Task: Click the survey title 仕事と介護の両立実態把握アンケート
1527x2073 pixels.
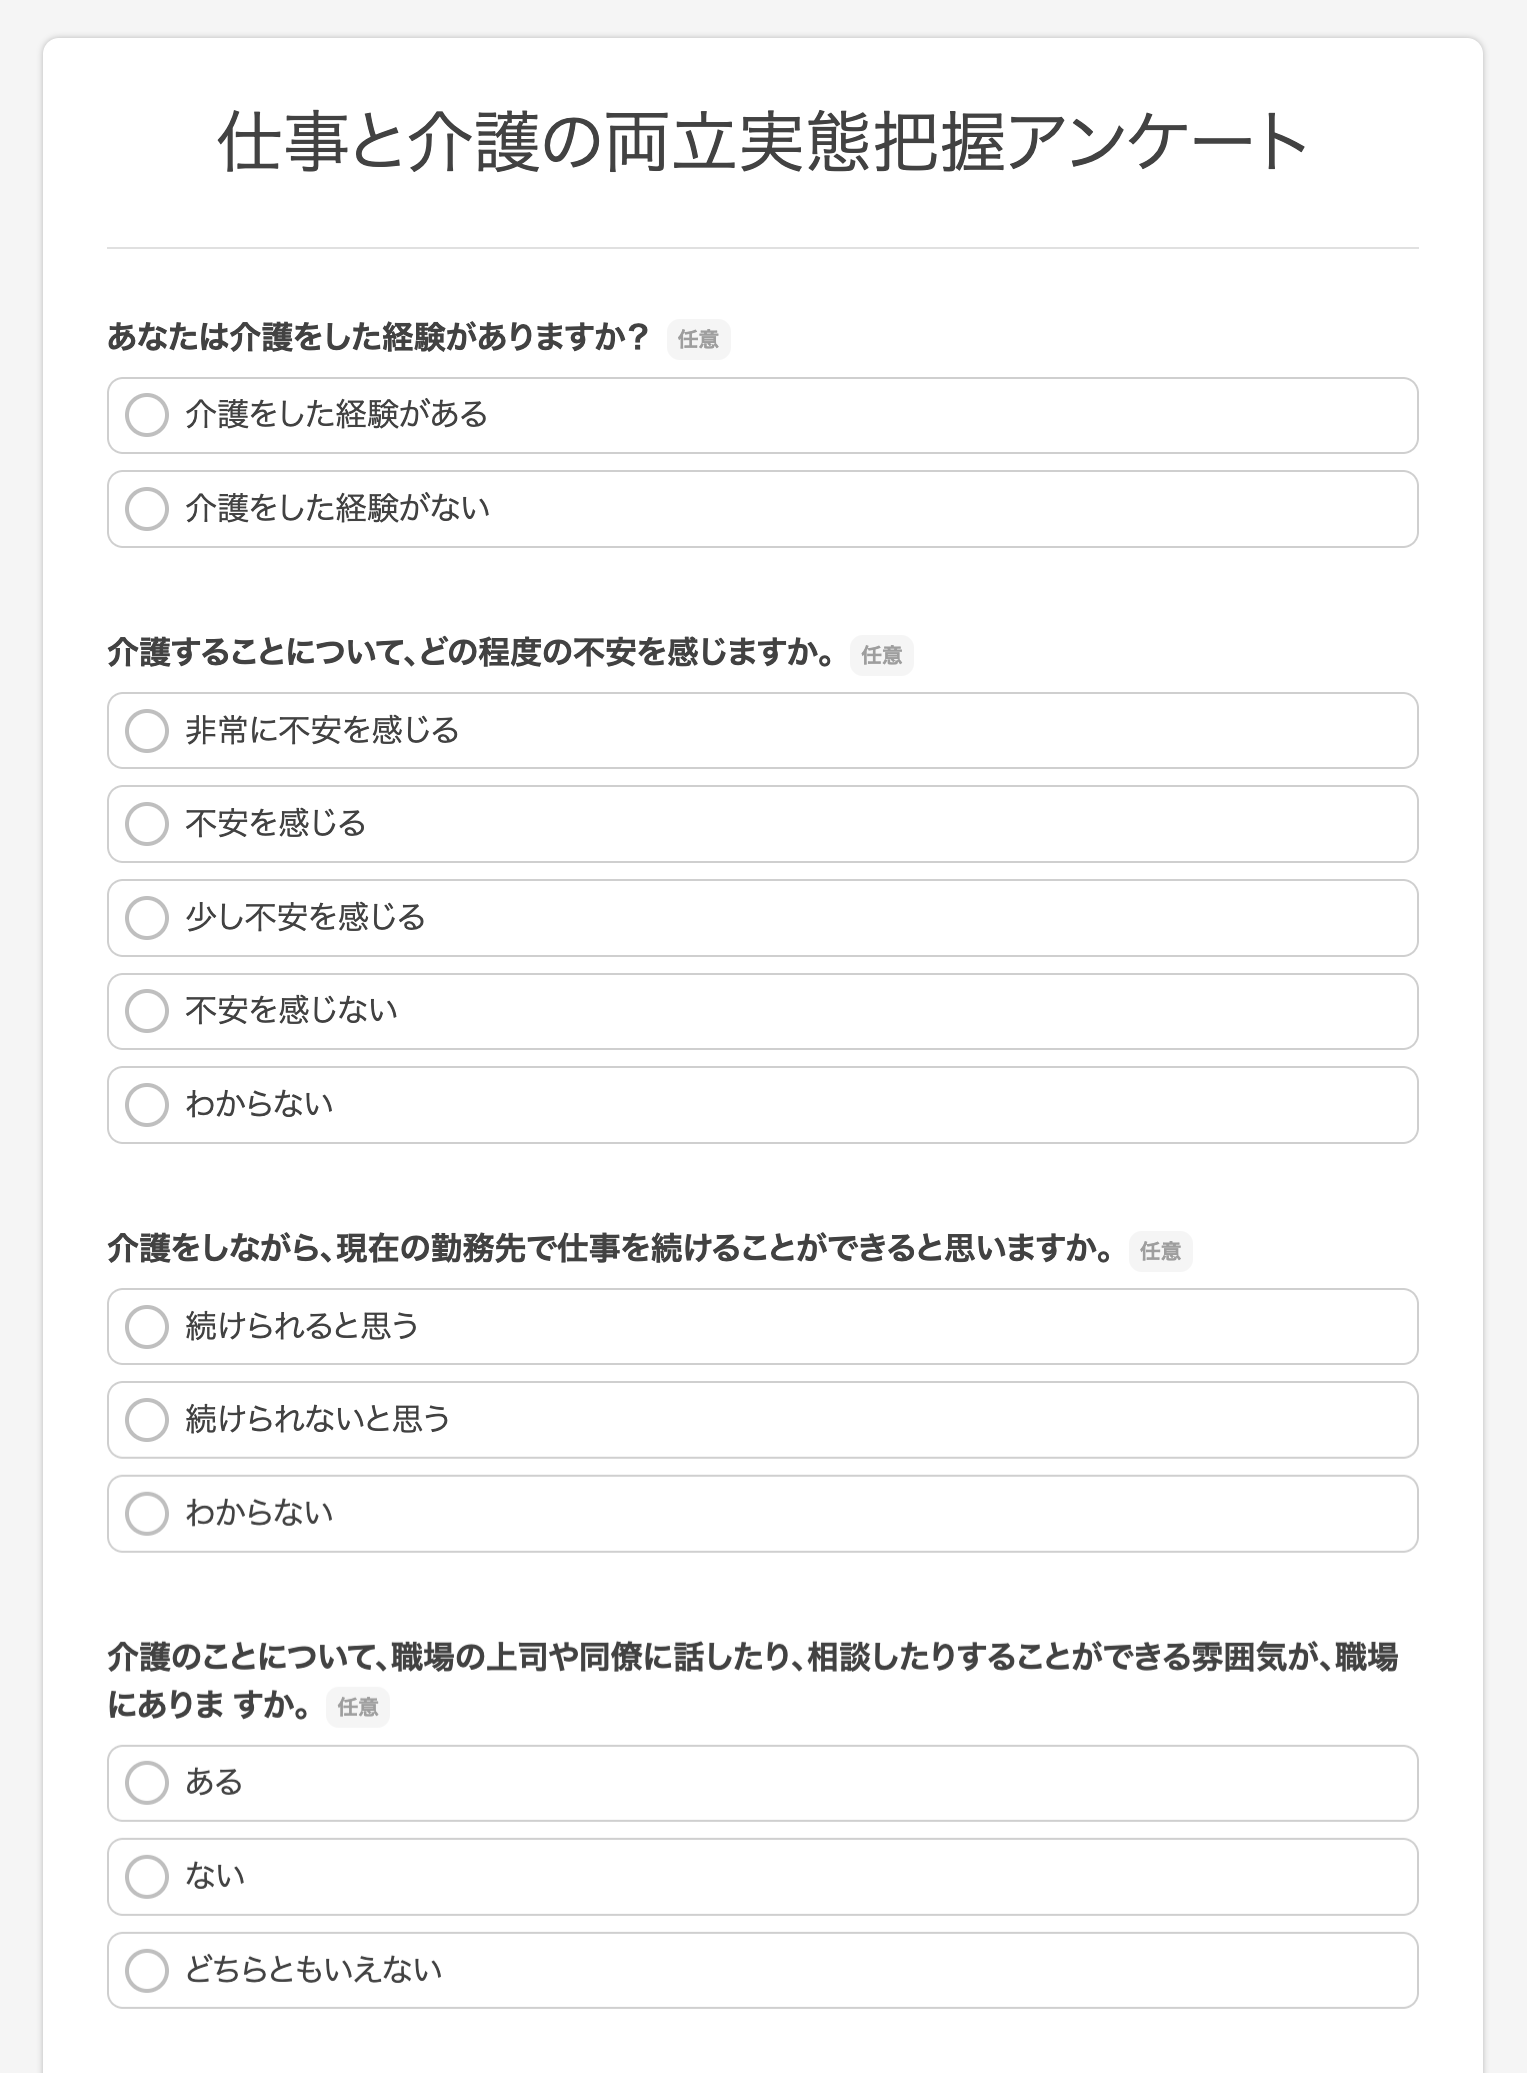Action: (x=763, y=143)
